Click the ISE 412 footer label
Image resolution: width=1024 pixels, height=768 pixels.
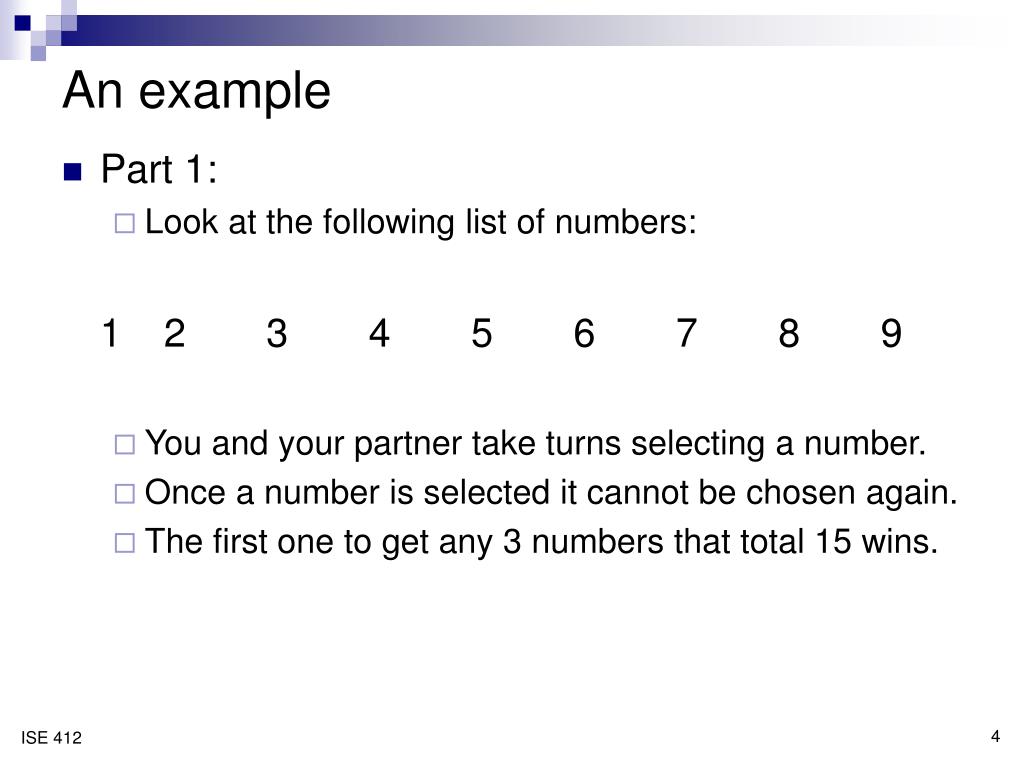[51, 738]
